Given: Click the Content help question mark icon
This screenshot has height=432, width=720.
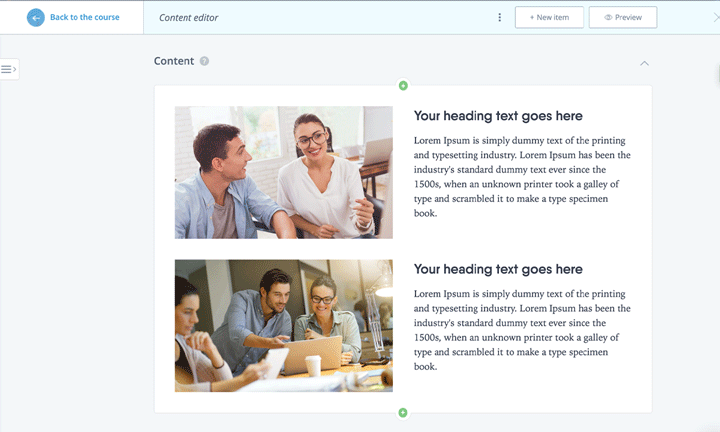Looking at the screenshot, I should coord(204,61).
